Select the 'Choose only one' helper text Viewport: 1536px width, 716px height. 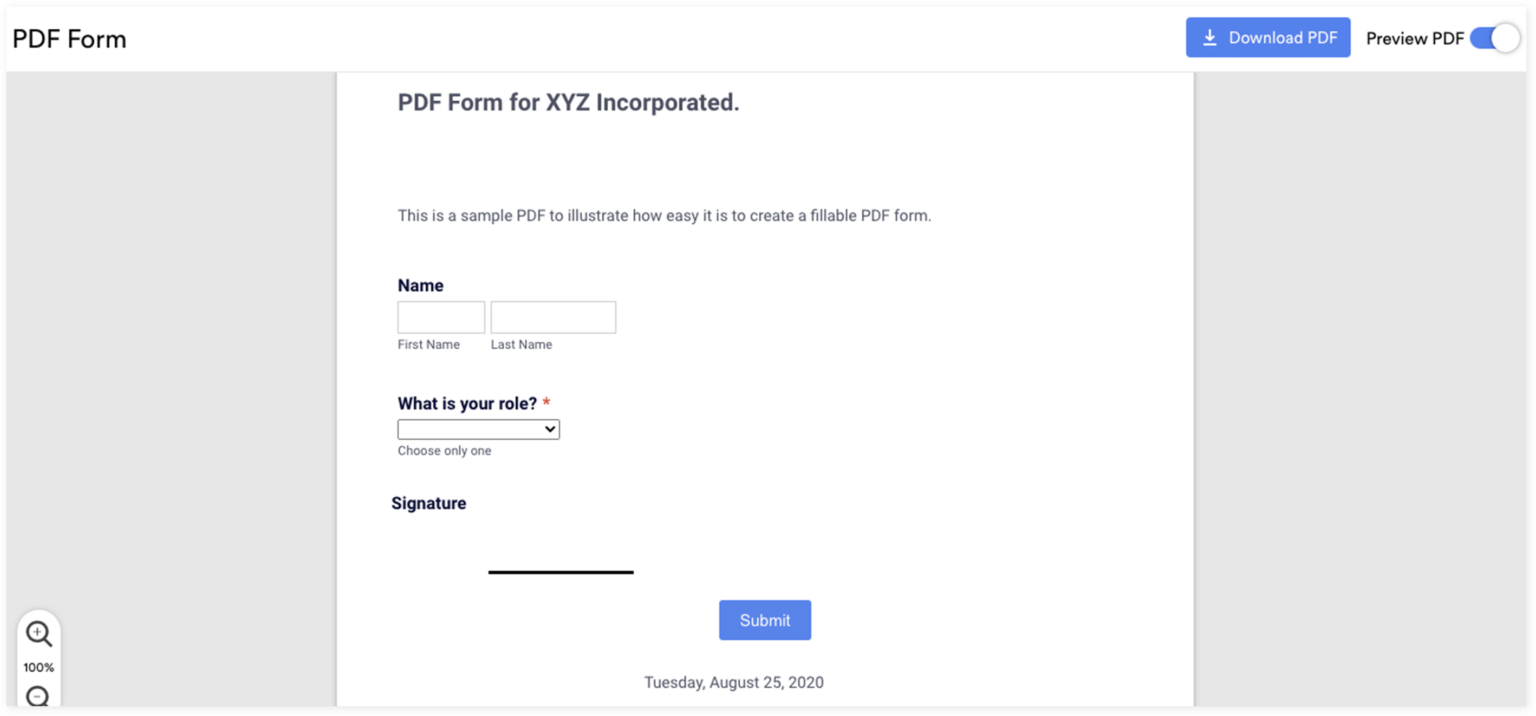444,450
